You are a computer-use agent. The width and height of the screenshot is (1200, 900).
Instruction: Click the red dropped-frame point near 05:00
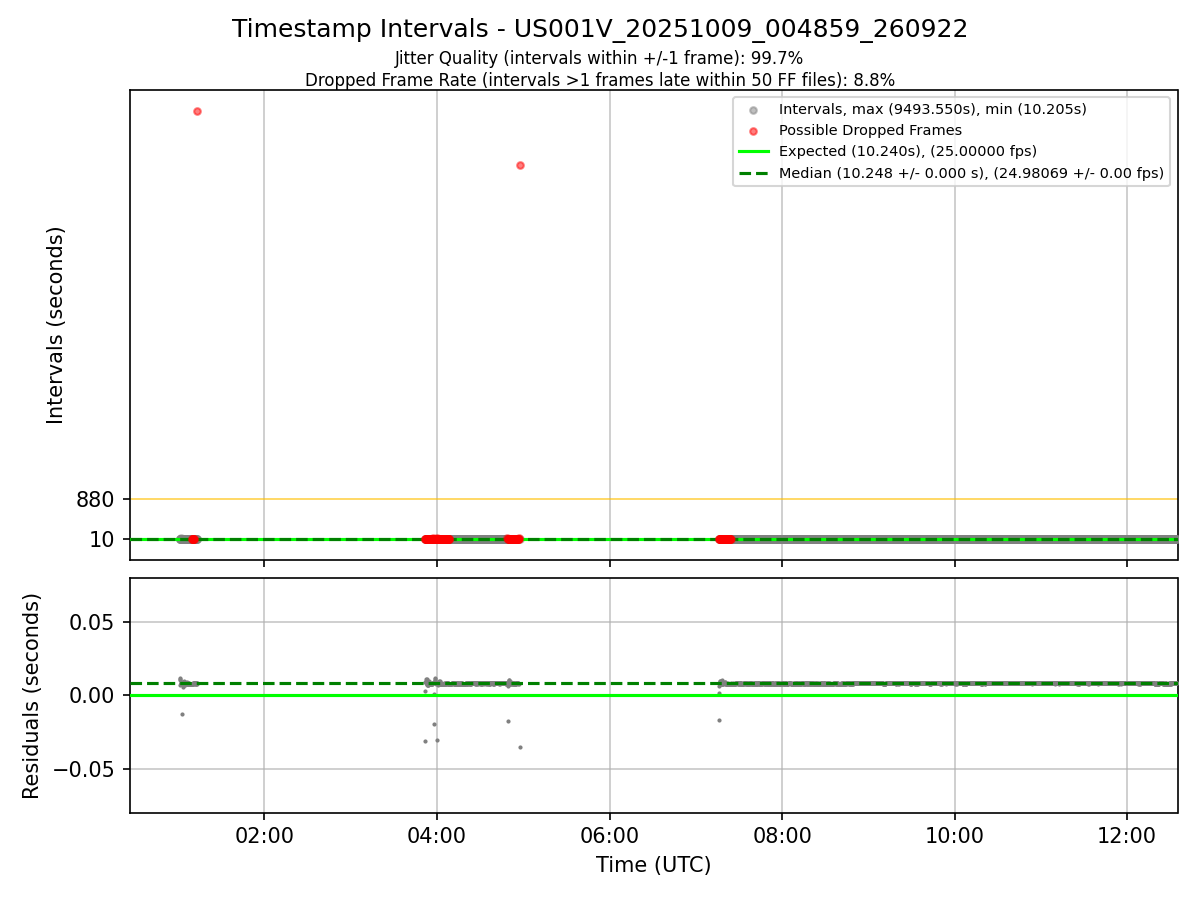(x=520, y=165)
